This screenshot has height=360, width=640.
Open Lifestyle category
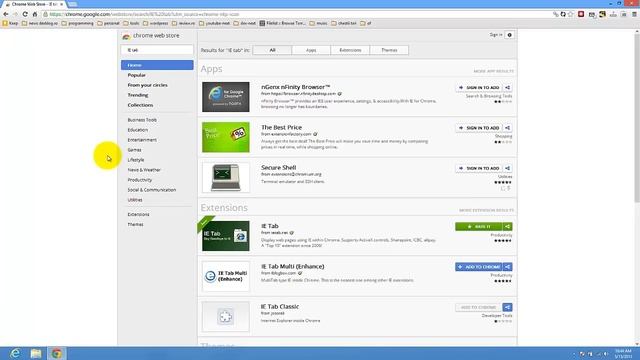(136, 160)
